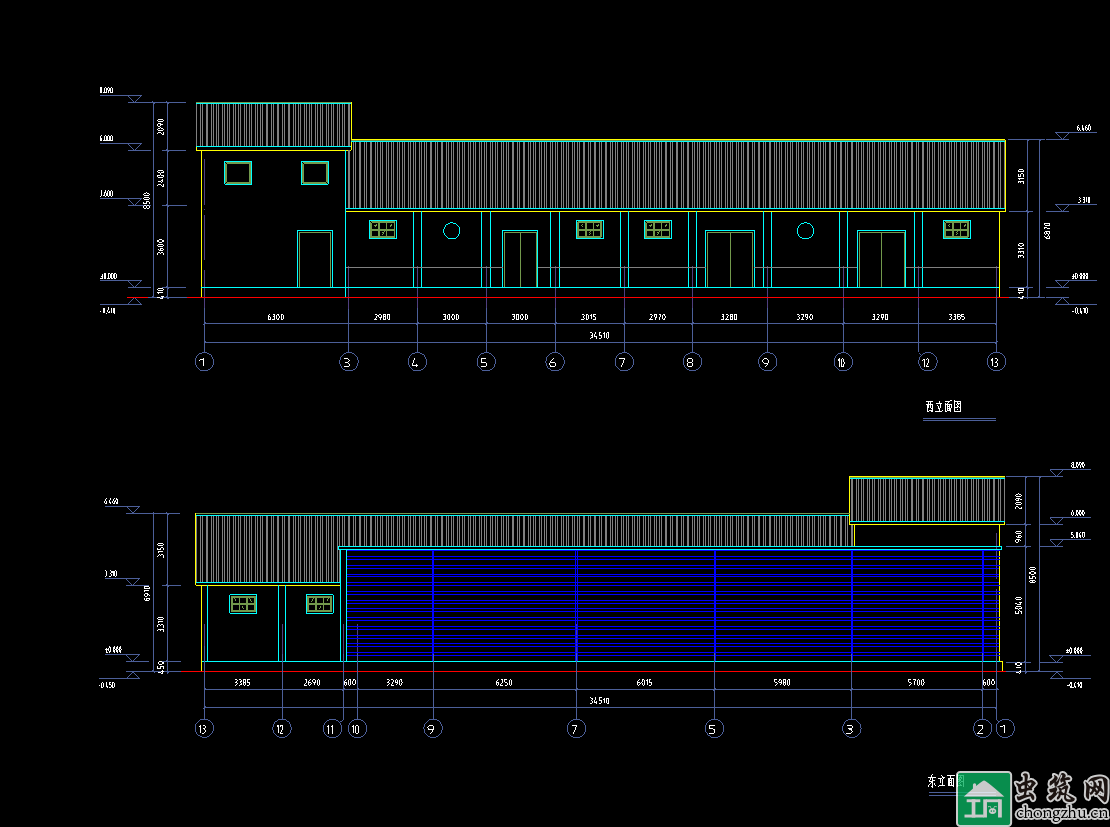Click grid axis bubble 1 under the west elevation
The image size is (1110, 827).
[204, 362]
